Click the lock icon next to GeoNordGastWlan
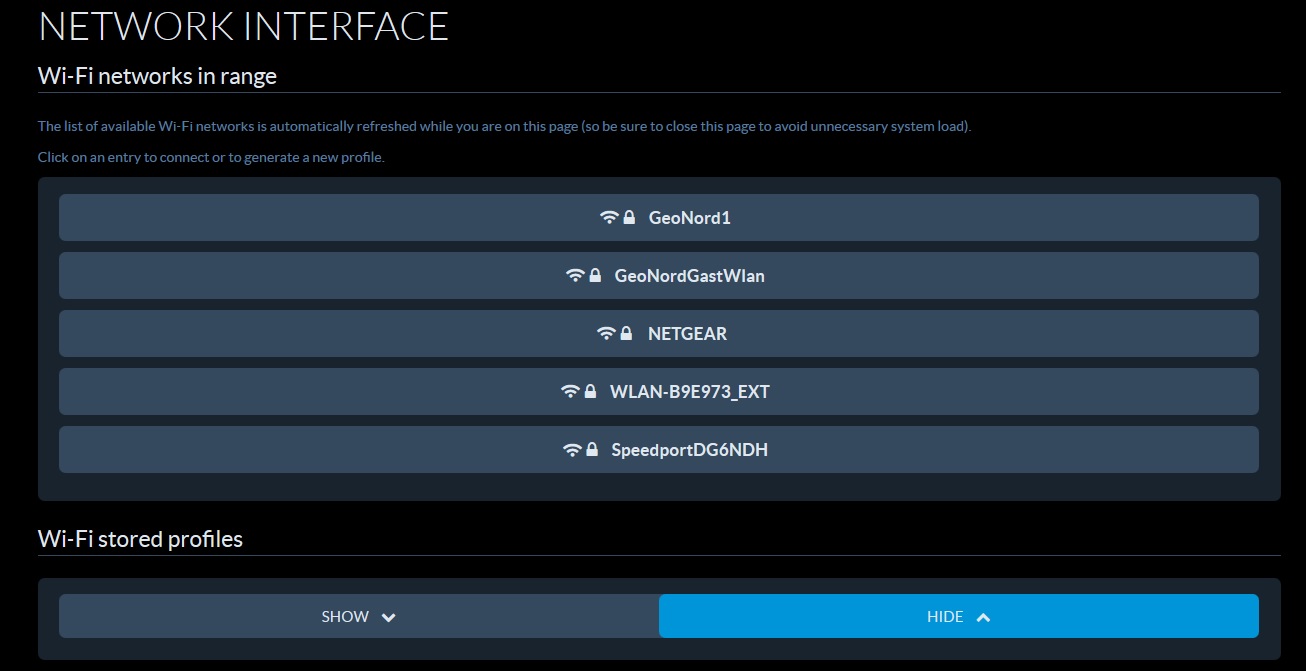The image size is (1306, 671). click(x=595, y=275)
